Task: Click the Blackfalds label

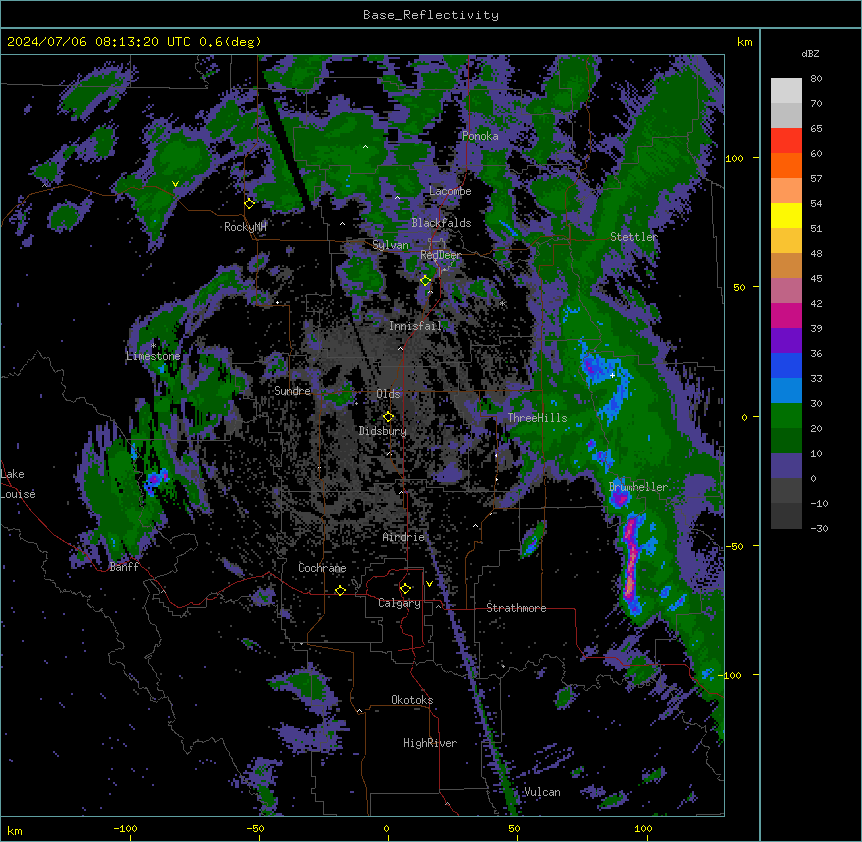Action: click(x=441, y=223)
